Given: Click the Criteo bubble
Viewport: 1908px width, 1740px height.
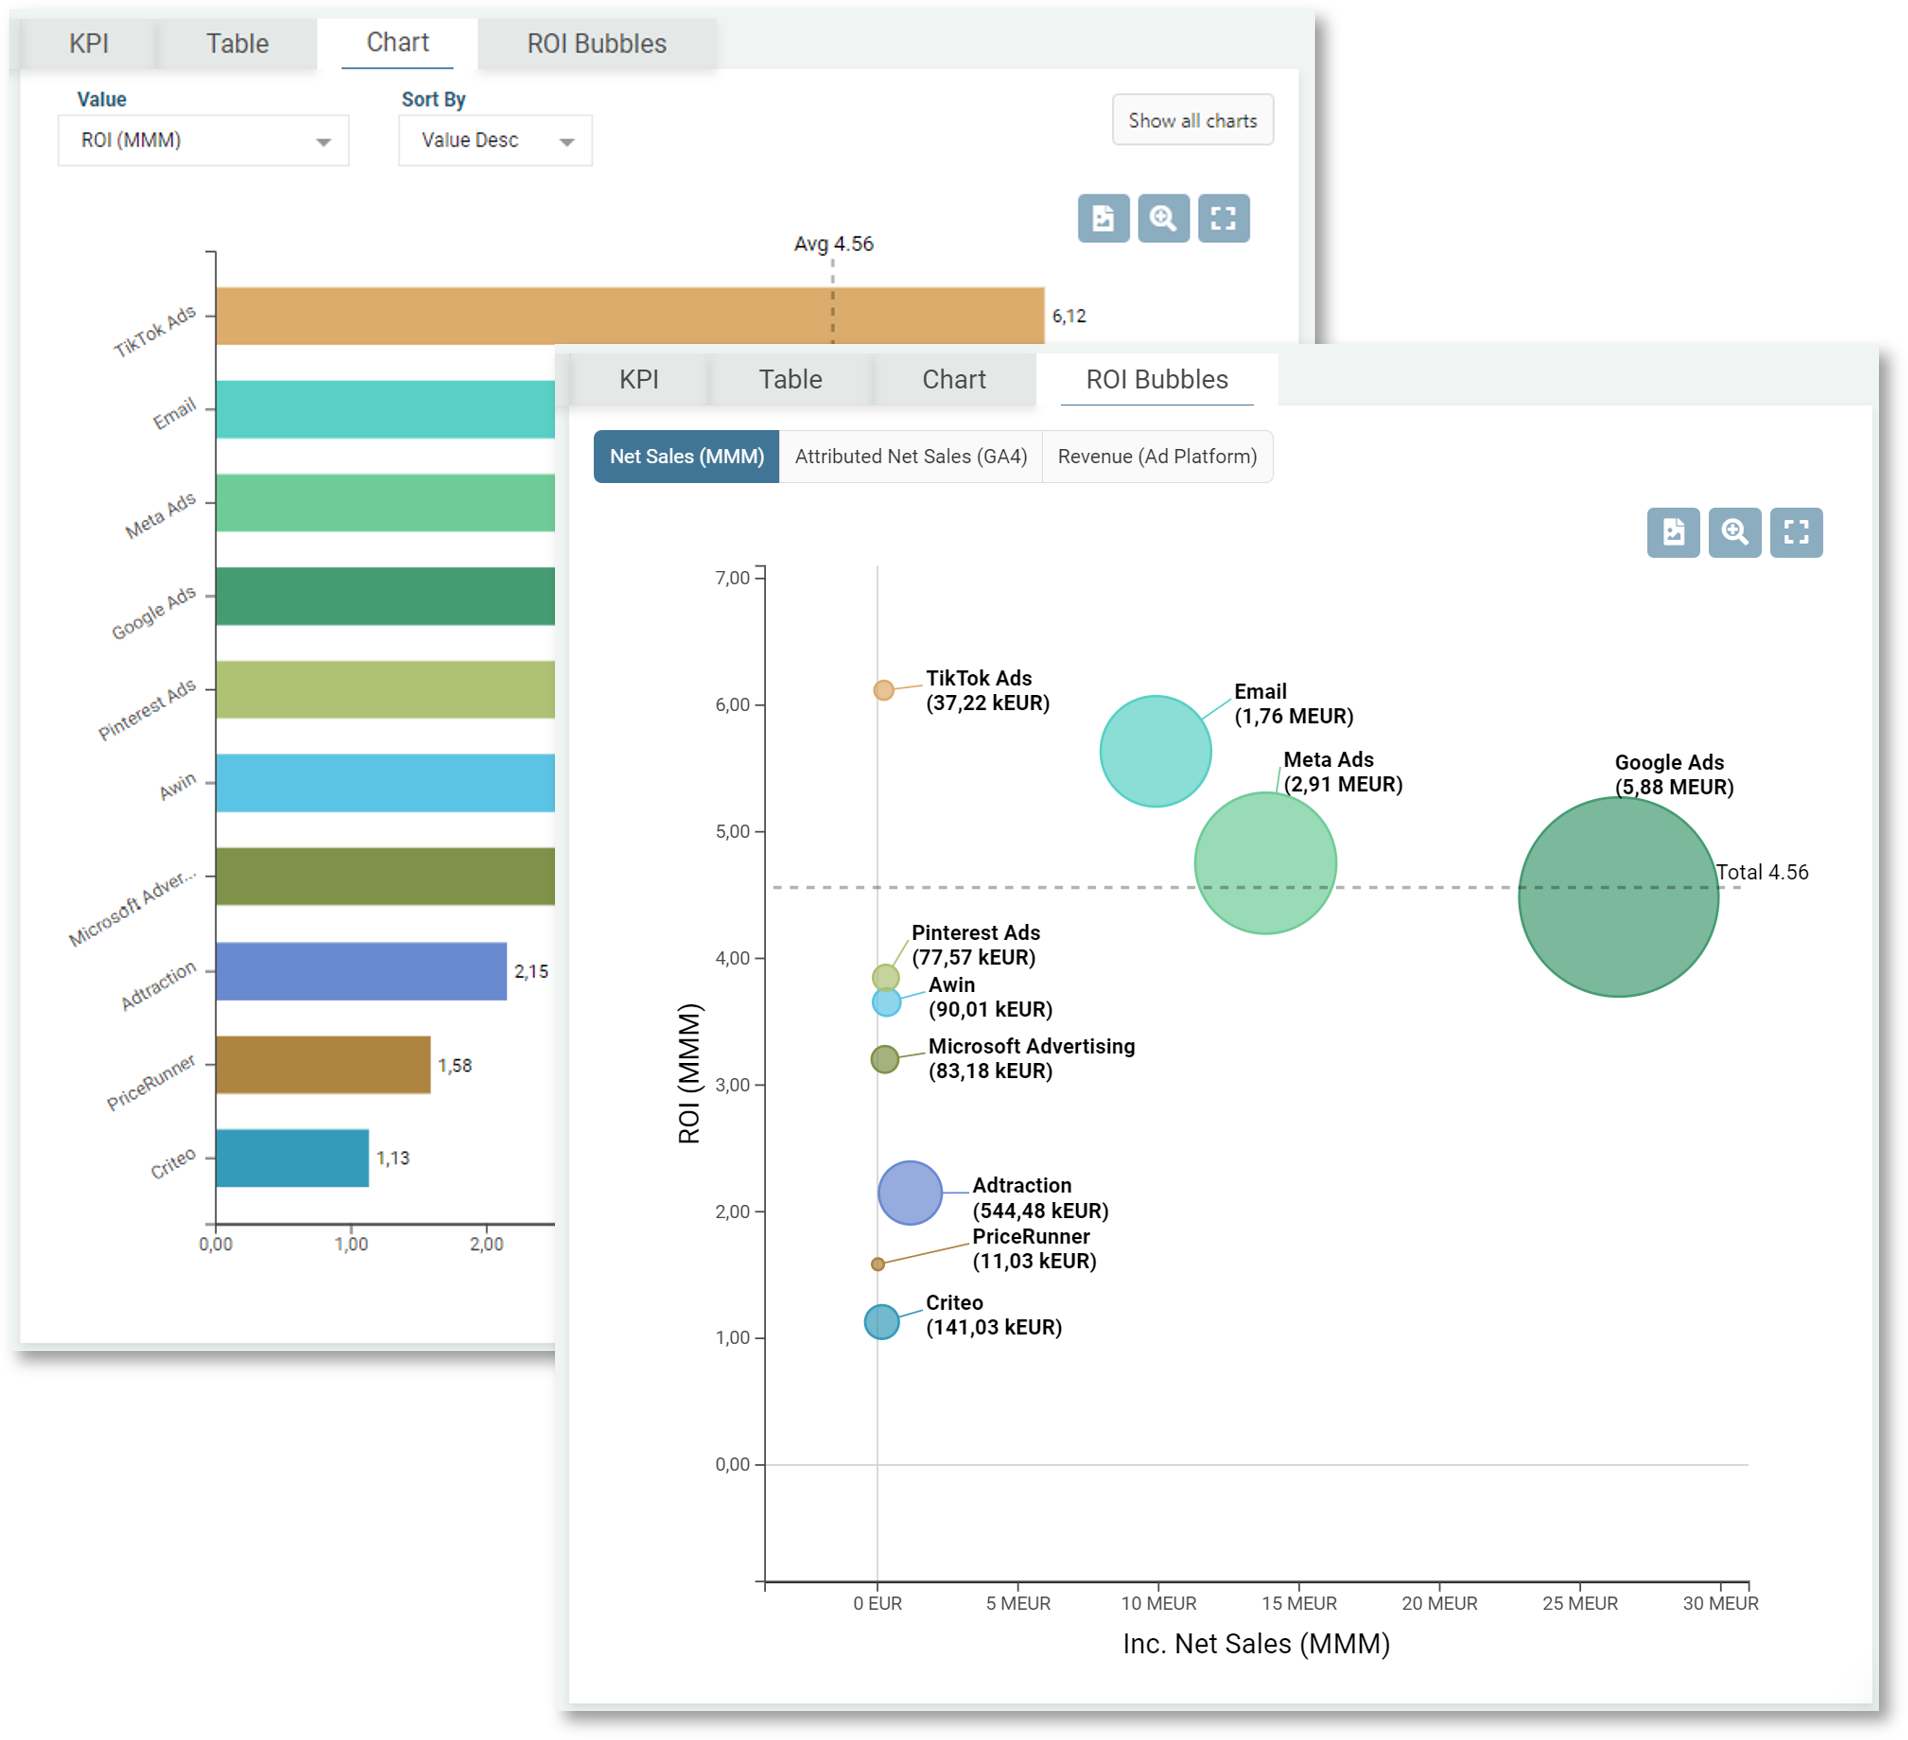Looking at the screenshot, I should tap(881, 1322).
